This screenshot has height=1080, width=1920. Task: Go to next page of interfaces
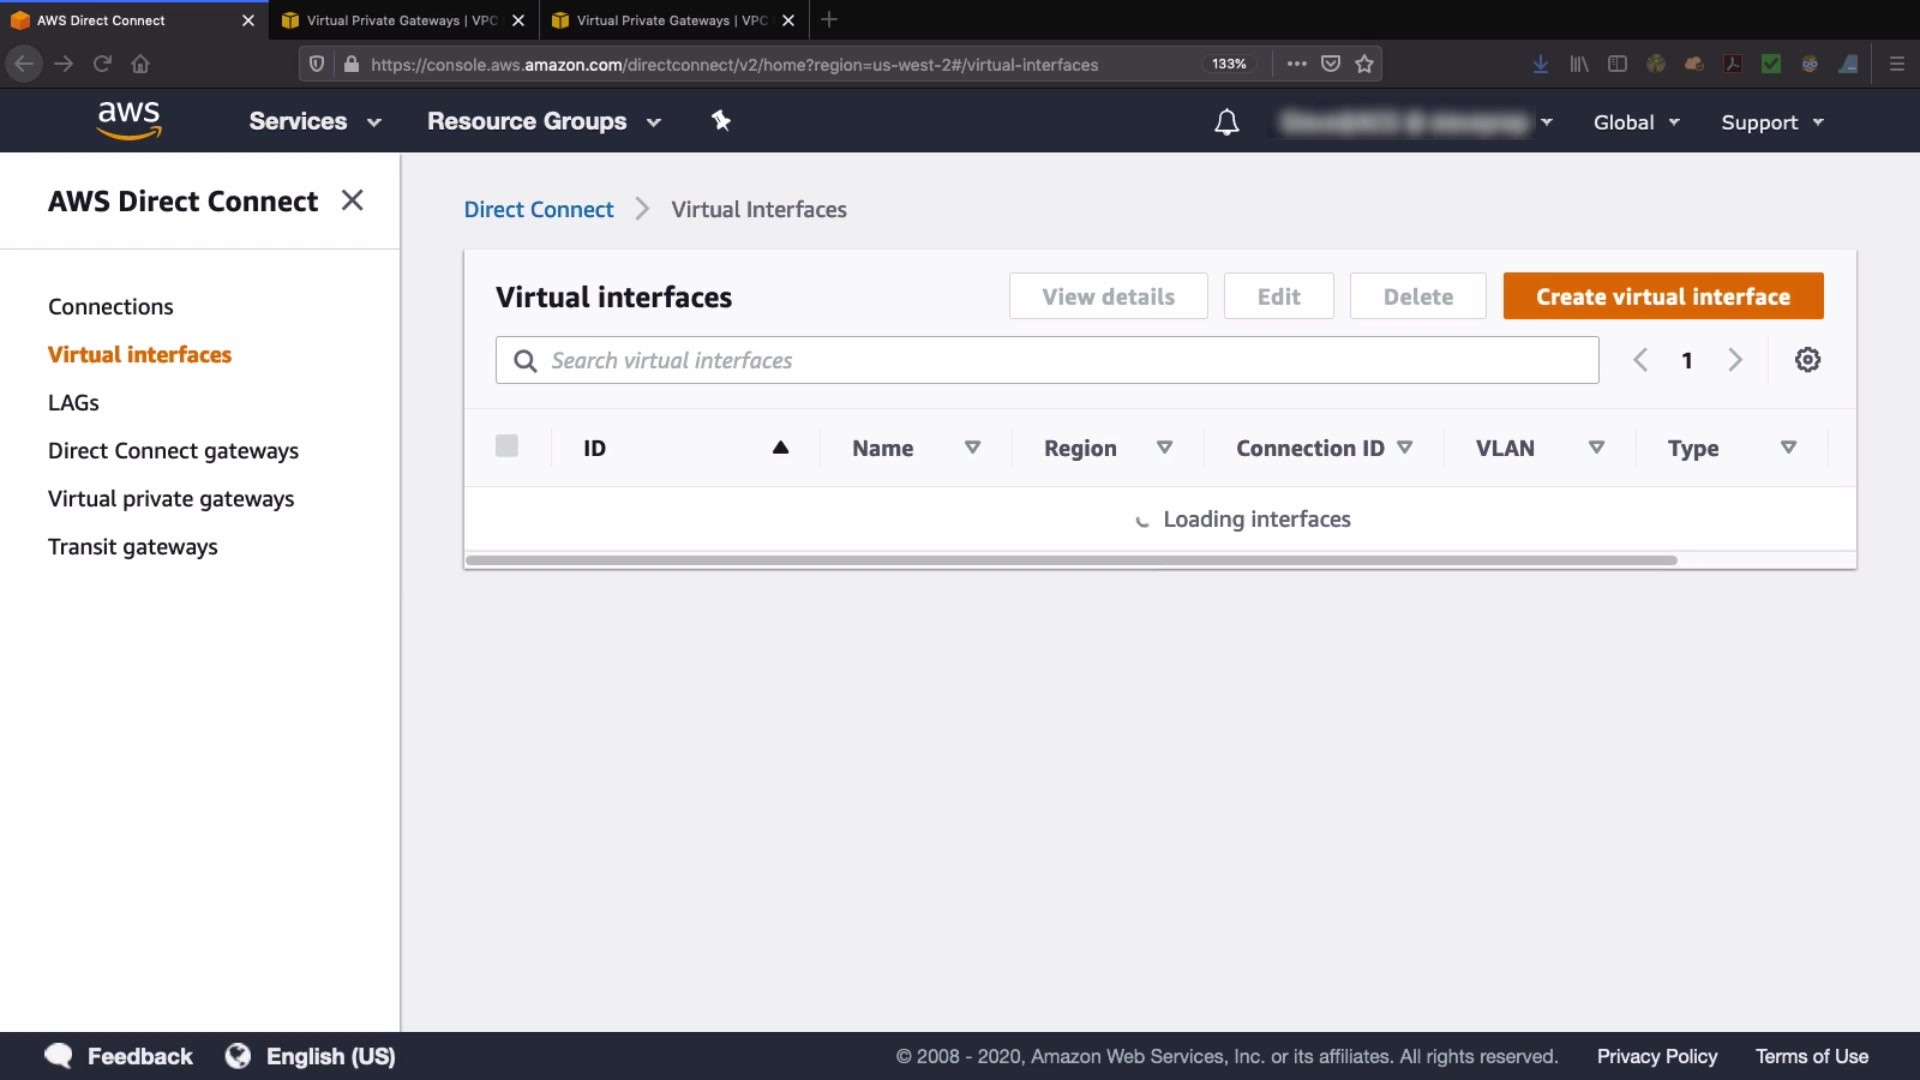pyautogui.click(x=1735, y=360)
